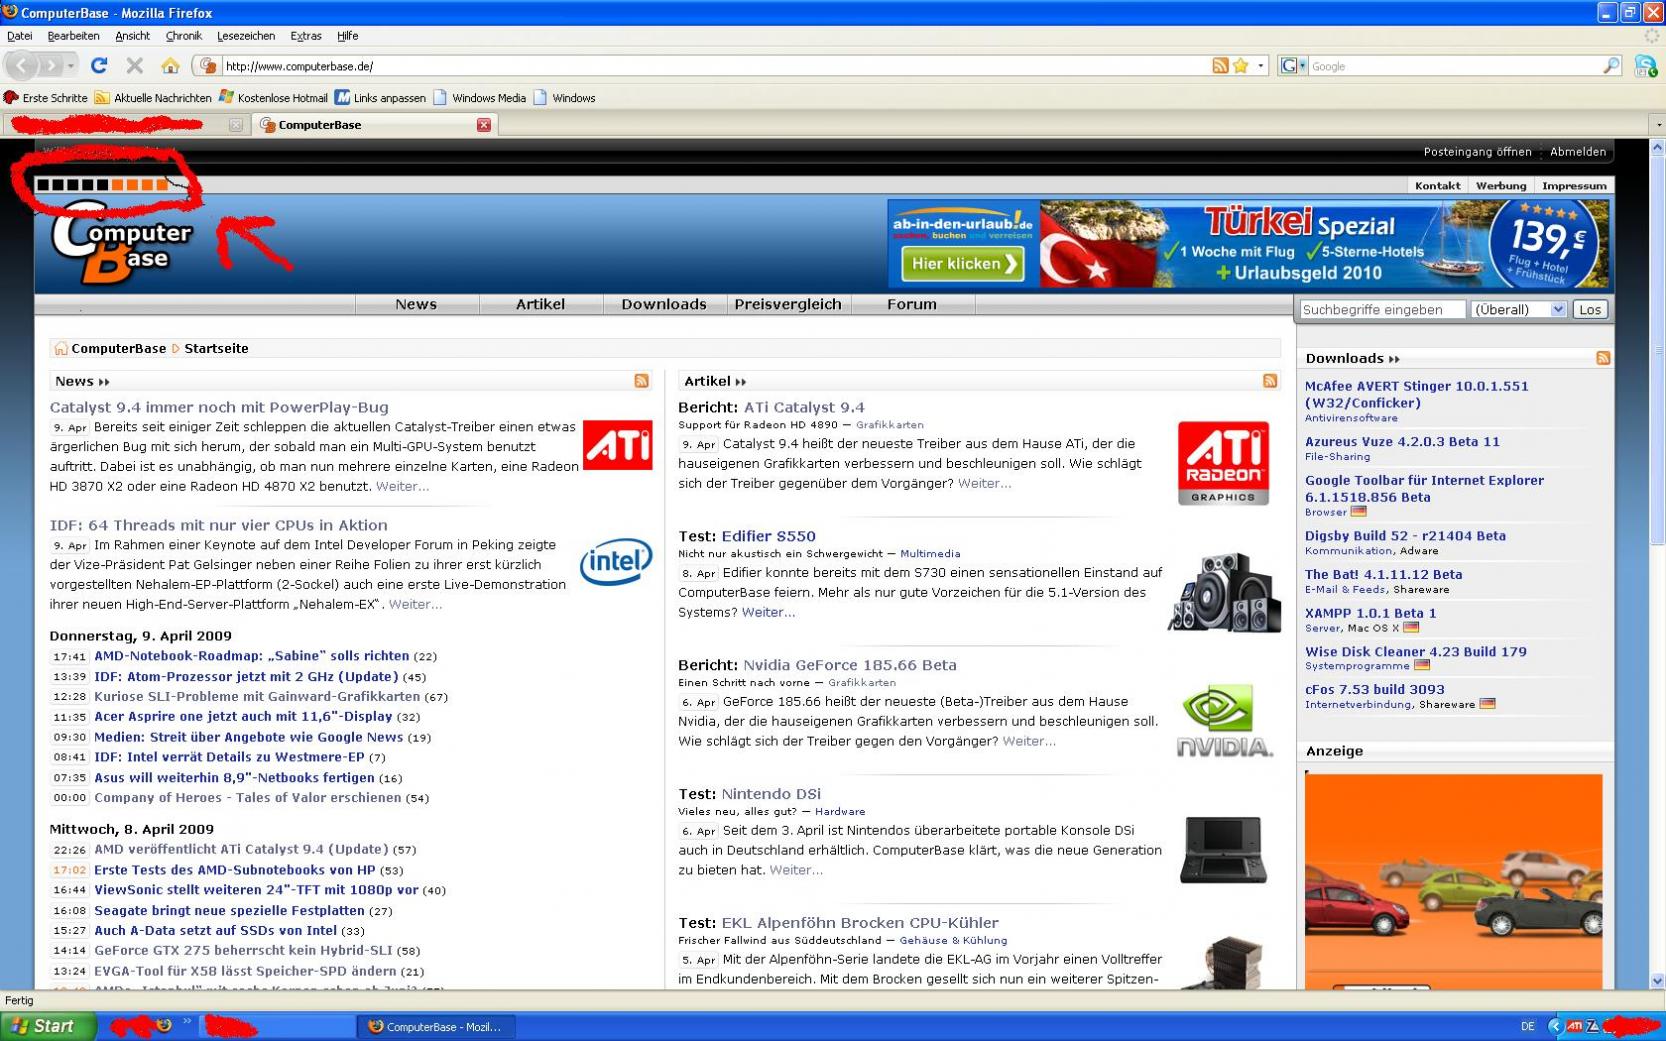Go to the Preisvergleich navigation tab
1666x1041 pixels.
pyautogui.click(x=788, y=304)
